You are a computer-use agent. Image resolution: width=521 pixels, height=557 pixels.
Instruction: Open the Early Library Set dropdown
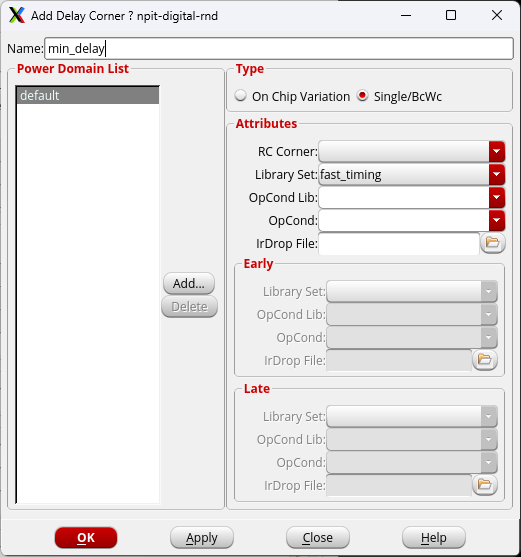click(489, 291)
